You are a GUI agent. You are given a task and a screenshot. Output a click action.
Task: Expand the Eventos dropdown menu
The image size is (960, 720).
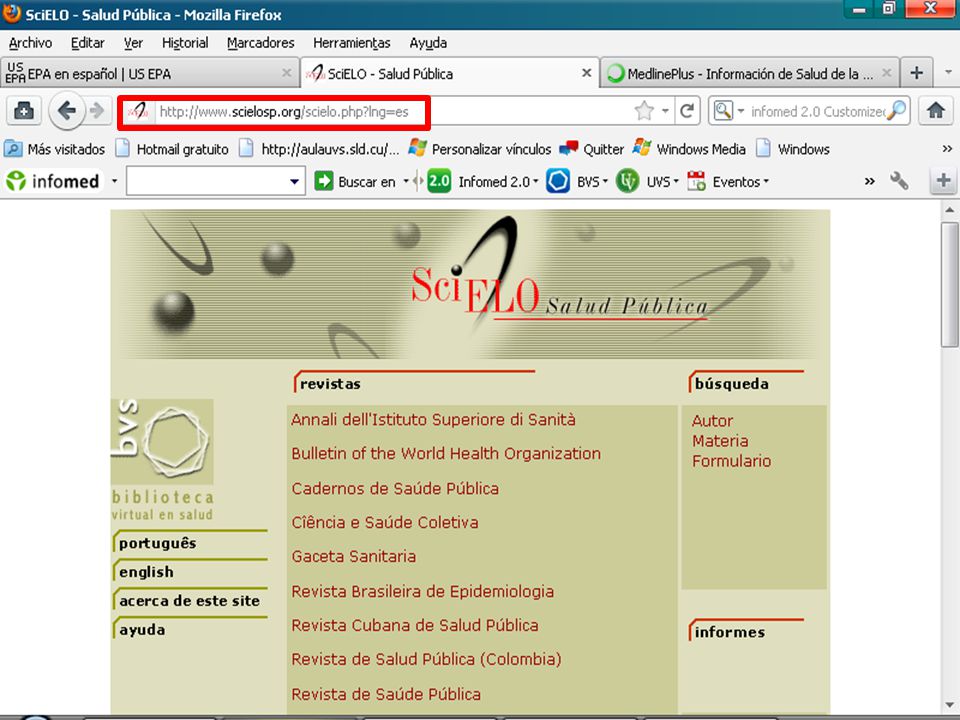click(x=766, y=182)
